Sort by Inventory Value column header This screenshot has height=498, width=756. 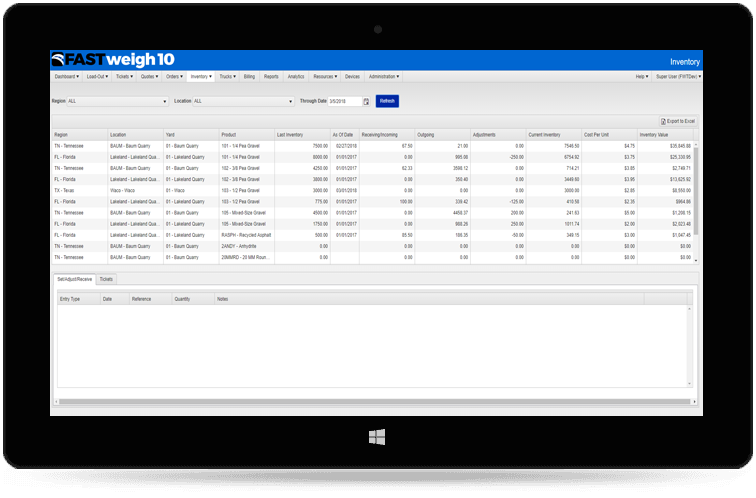click(x=665, y=135)
